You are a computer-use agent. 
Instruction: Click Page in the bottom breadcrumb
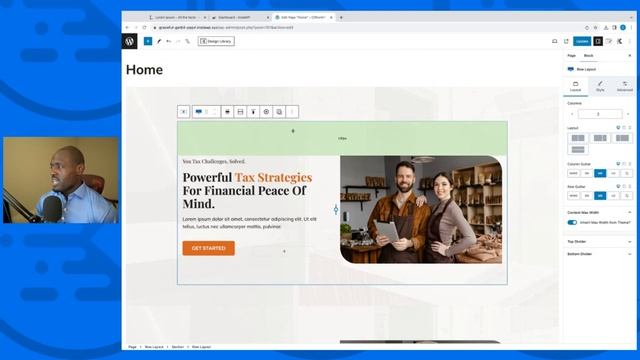point(132,347)
